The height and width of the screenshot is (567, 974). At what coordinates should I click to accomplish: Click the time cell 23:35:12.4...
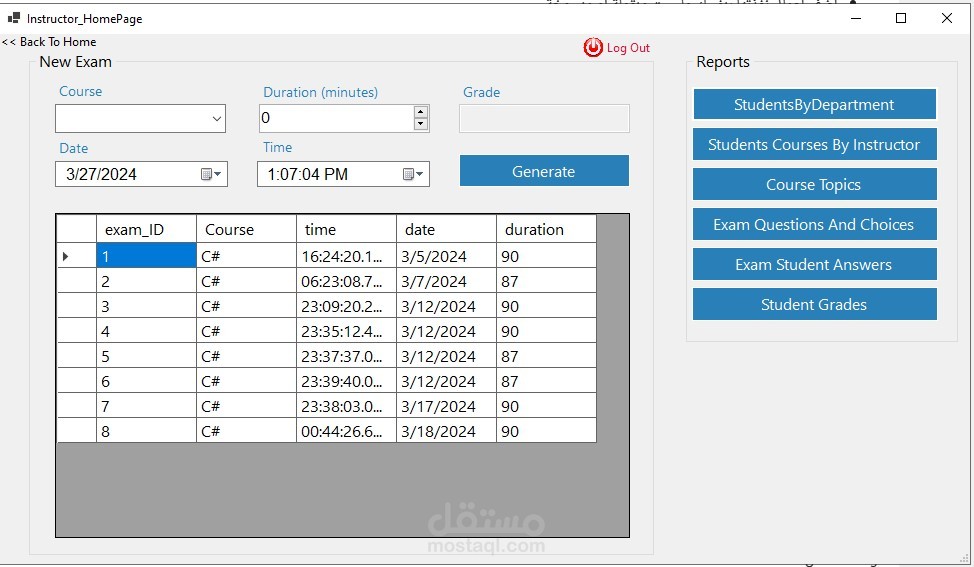[x=347, y=330]
